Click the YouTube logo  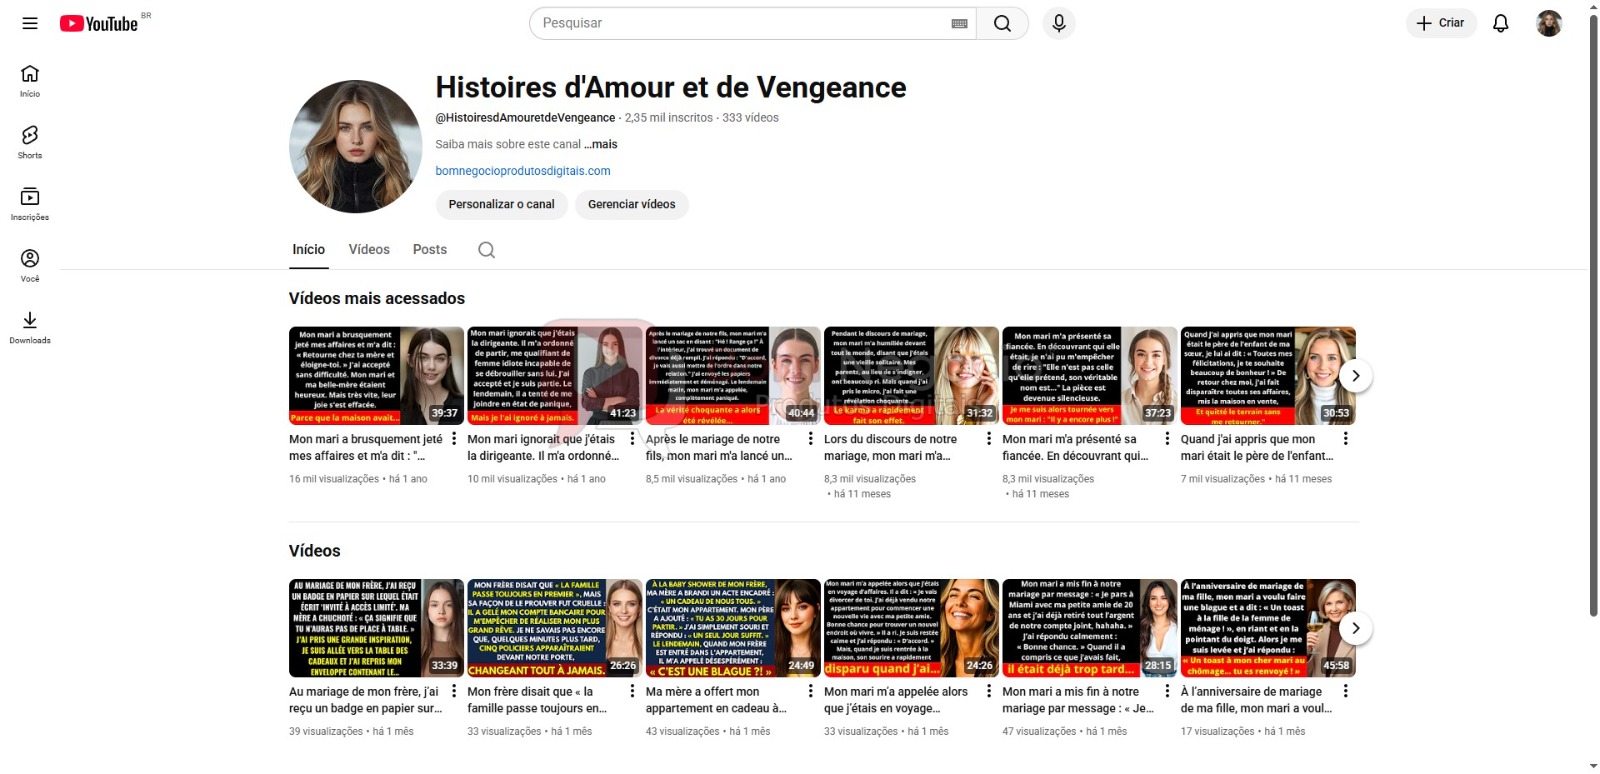pyautogui.click(x=99, y=23)
